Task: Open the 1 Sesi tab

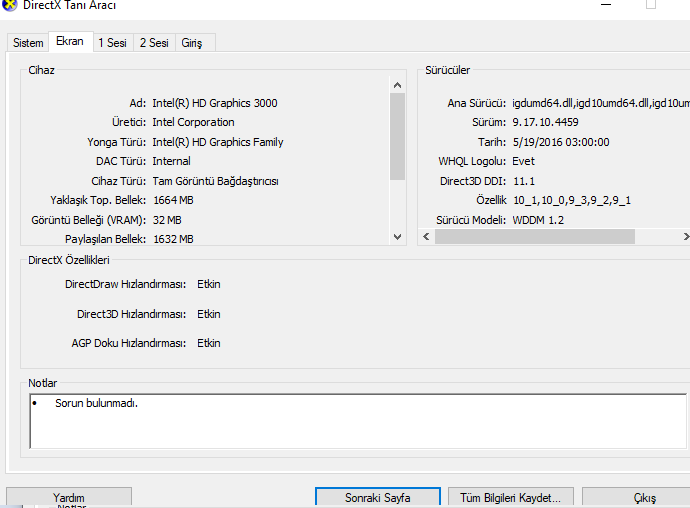Action: click(113, 43)
